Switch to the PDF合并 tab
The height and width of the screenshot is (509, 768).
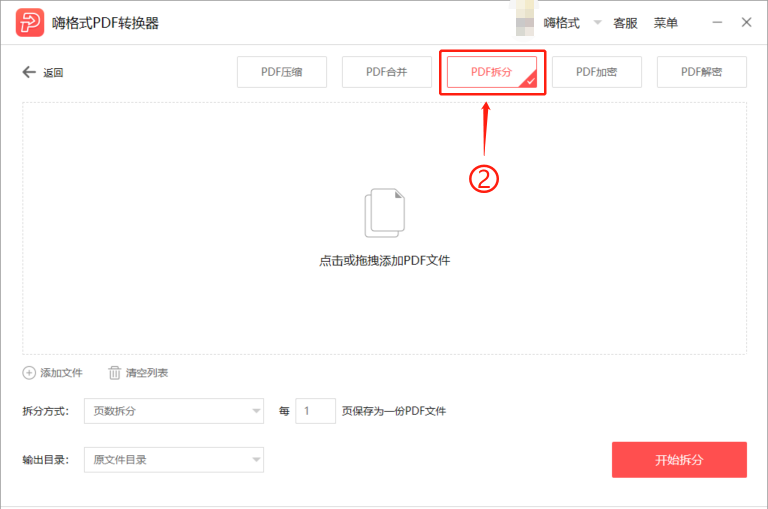click(x=386, y=72)
